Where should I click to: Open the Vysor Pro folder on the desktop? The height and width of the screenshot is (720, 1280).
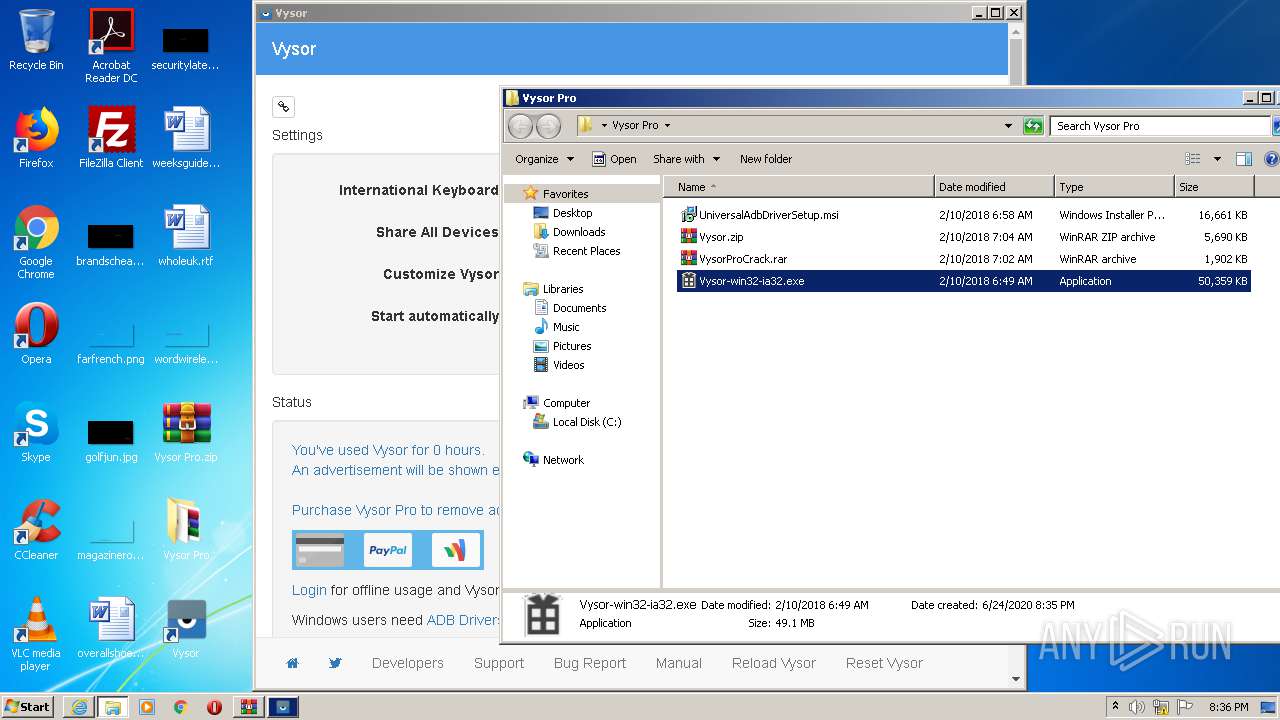186,530
